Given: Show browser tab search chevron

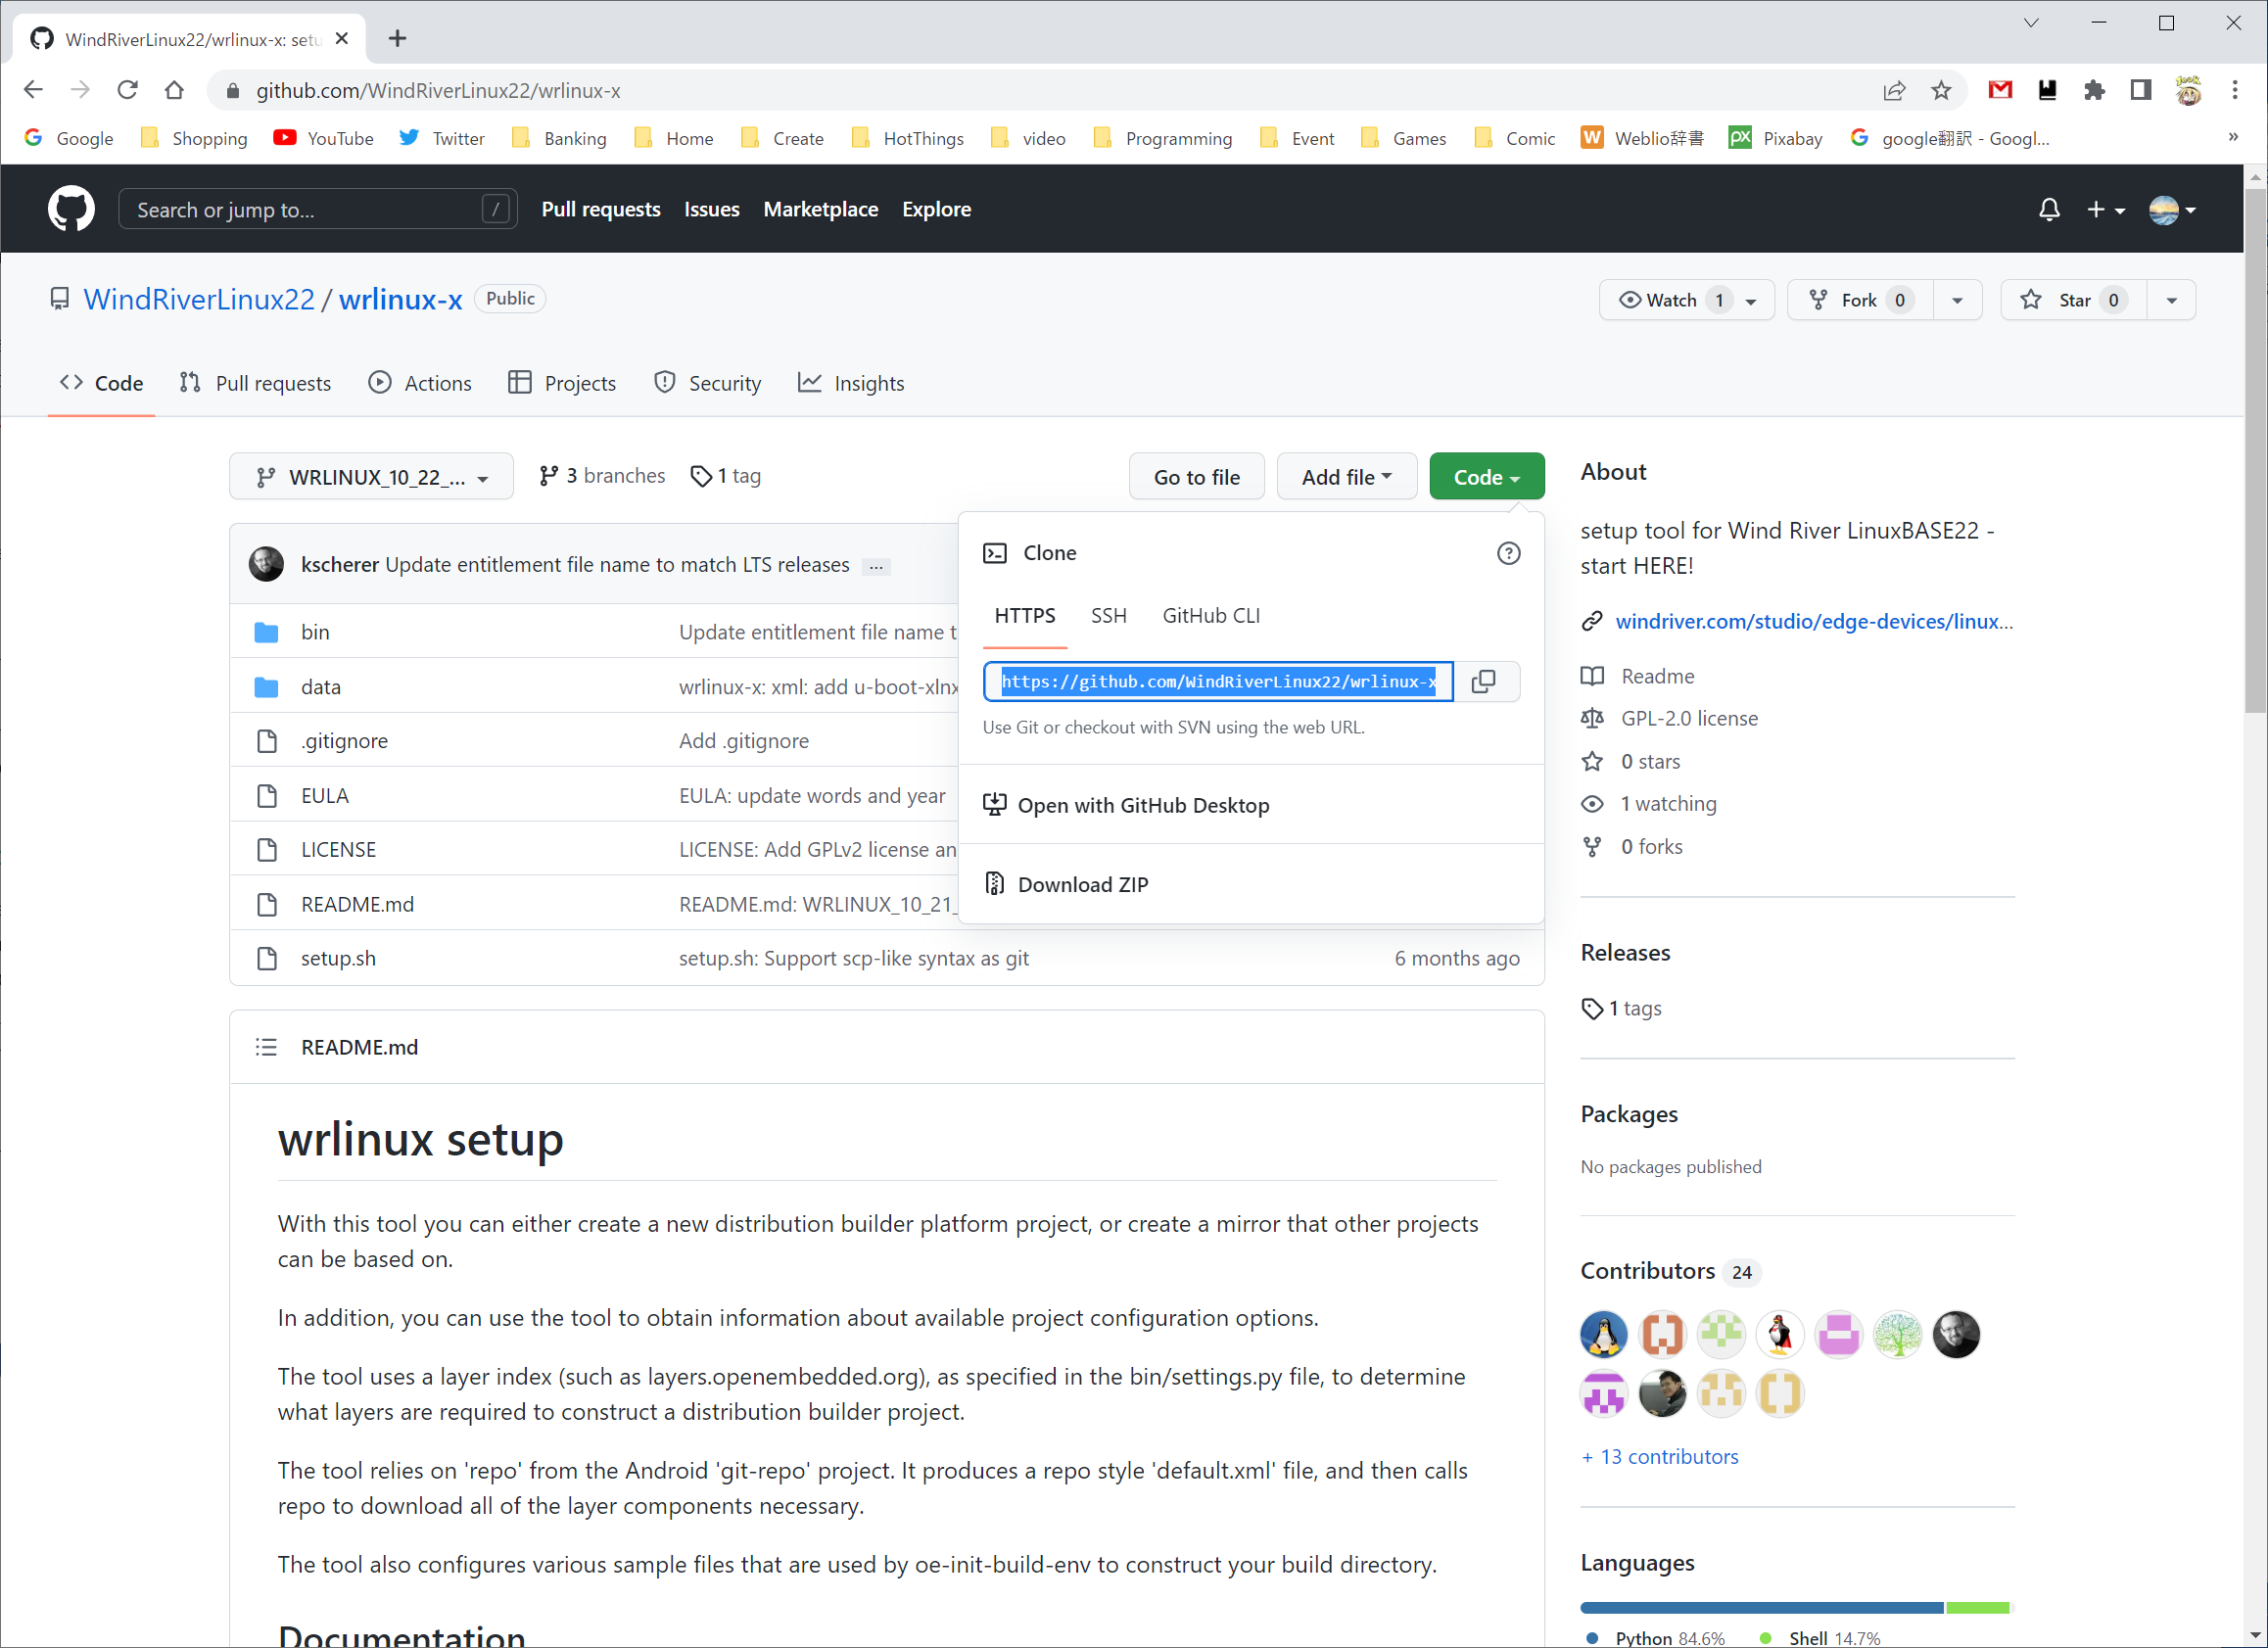Looking at the screenshot, I should (2030, 23).
